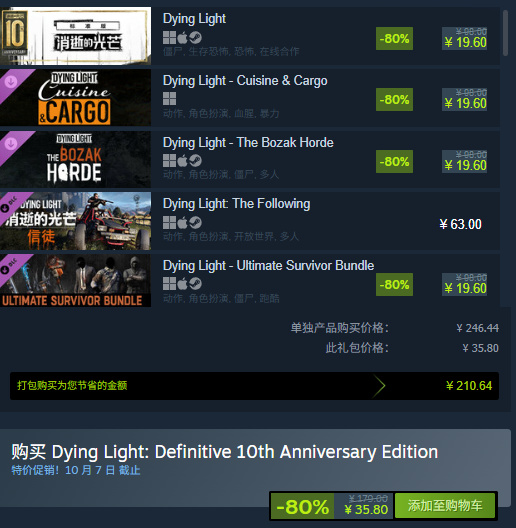Viewport: 516px width, 528px height.
Task: Open the Dying Light: The Following title
Action: 236,204
